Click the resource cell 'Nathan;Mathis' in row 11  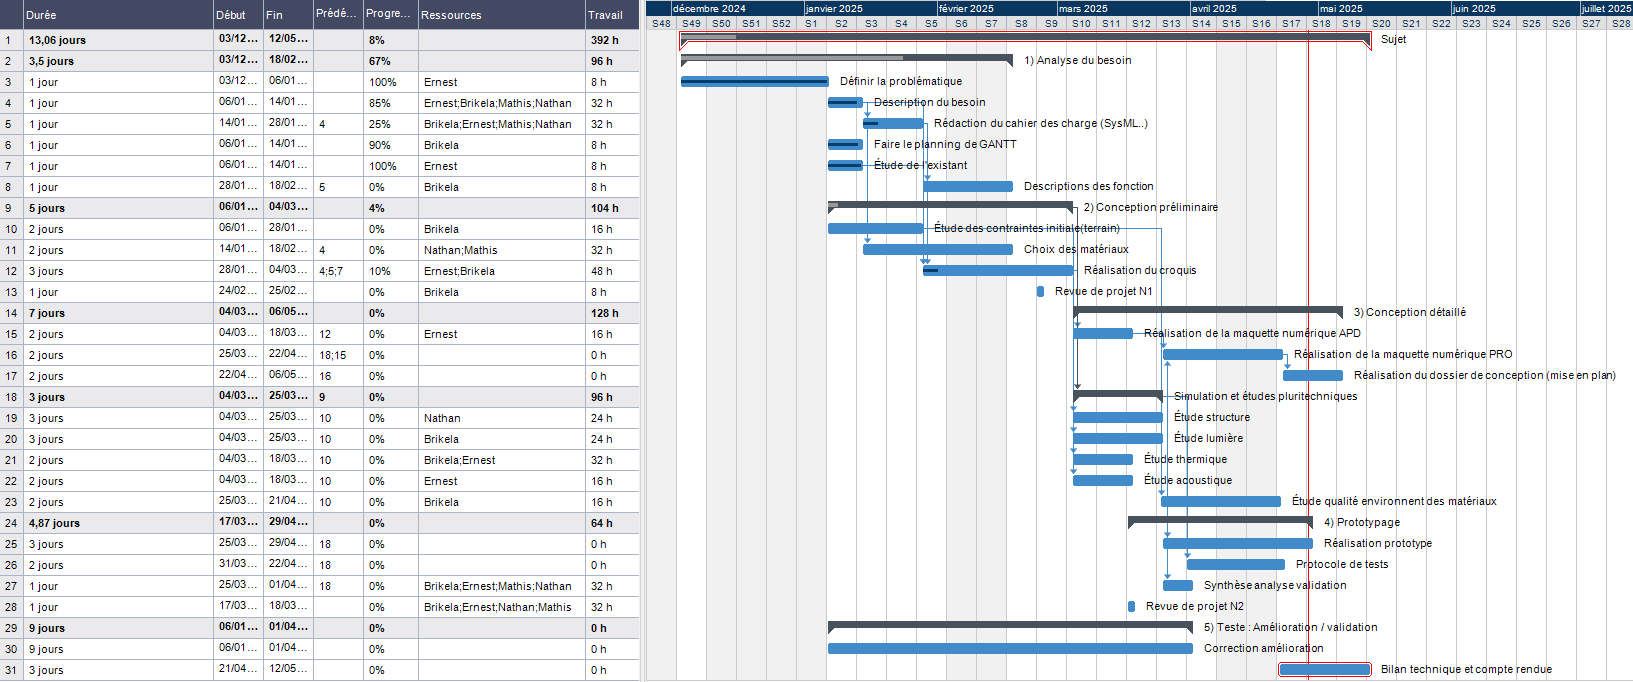(x=500, y=250)
